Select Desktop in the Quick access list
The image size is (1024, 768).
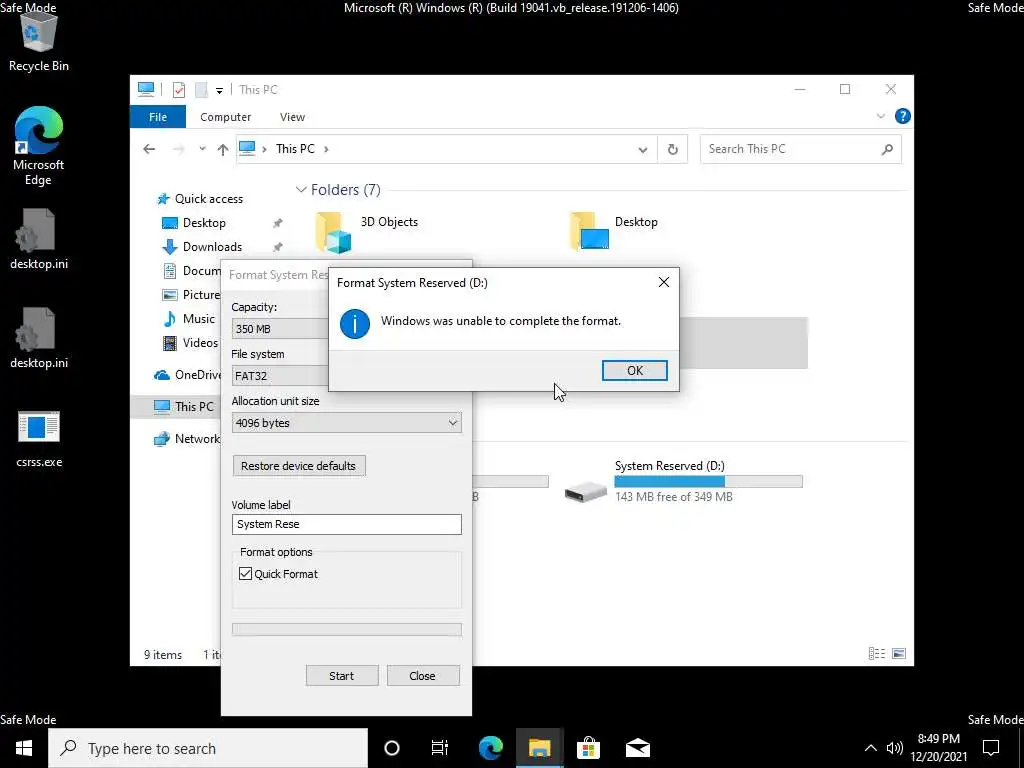[194, 223]
